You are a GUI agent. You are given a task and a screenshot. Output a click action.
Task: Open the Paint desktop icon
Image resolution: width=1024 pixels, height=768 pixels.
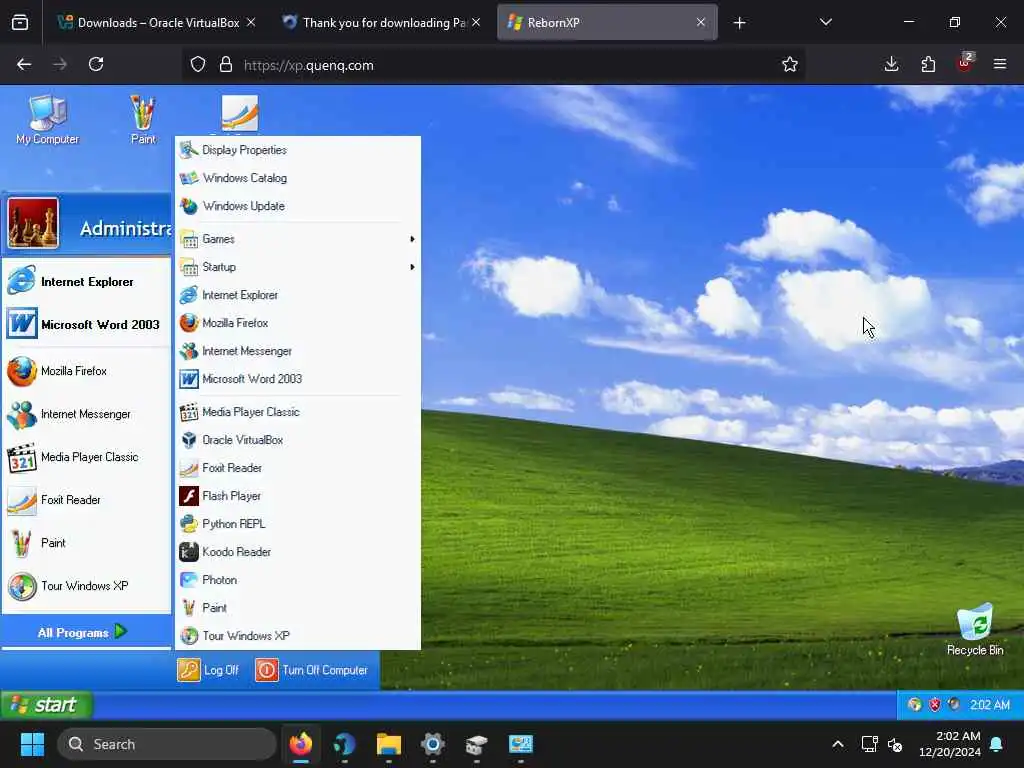pyautogui.click(x=142, y=119)
